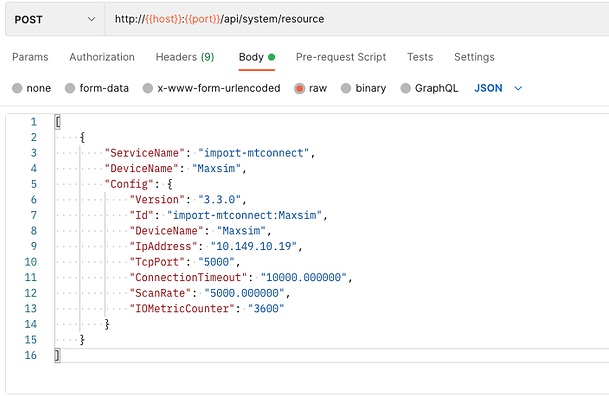The width and height of the screenshot is (609, 396).
Task: Choose x-www-form-urlencoded body type
Action: pyautogui.click(x=148, y=88)
